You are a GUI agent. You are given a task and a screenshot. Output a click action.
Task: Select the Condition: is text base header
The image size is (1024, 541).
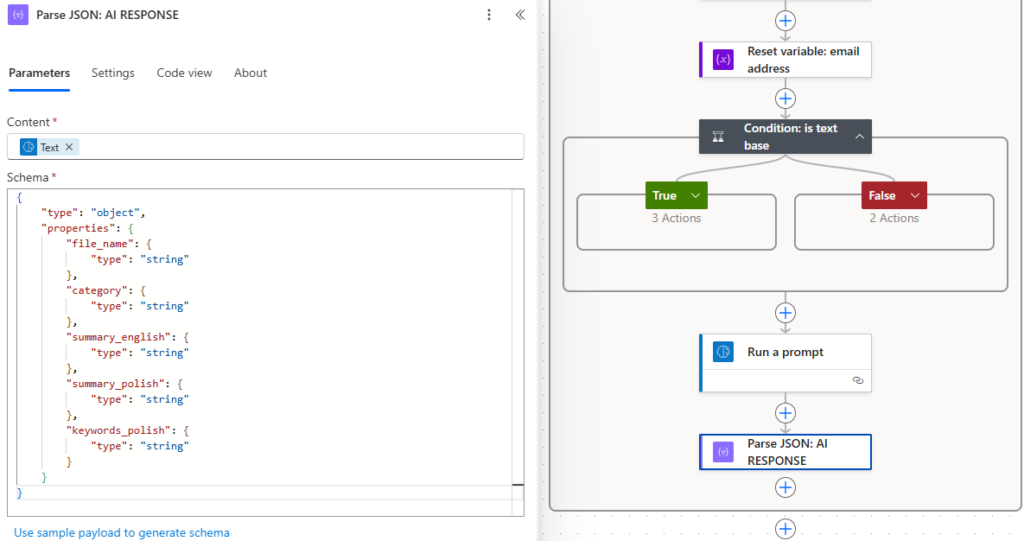[x=785, y=137]
